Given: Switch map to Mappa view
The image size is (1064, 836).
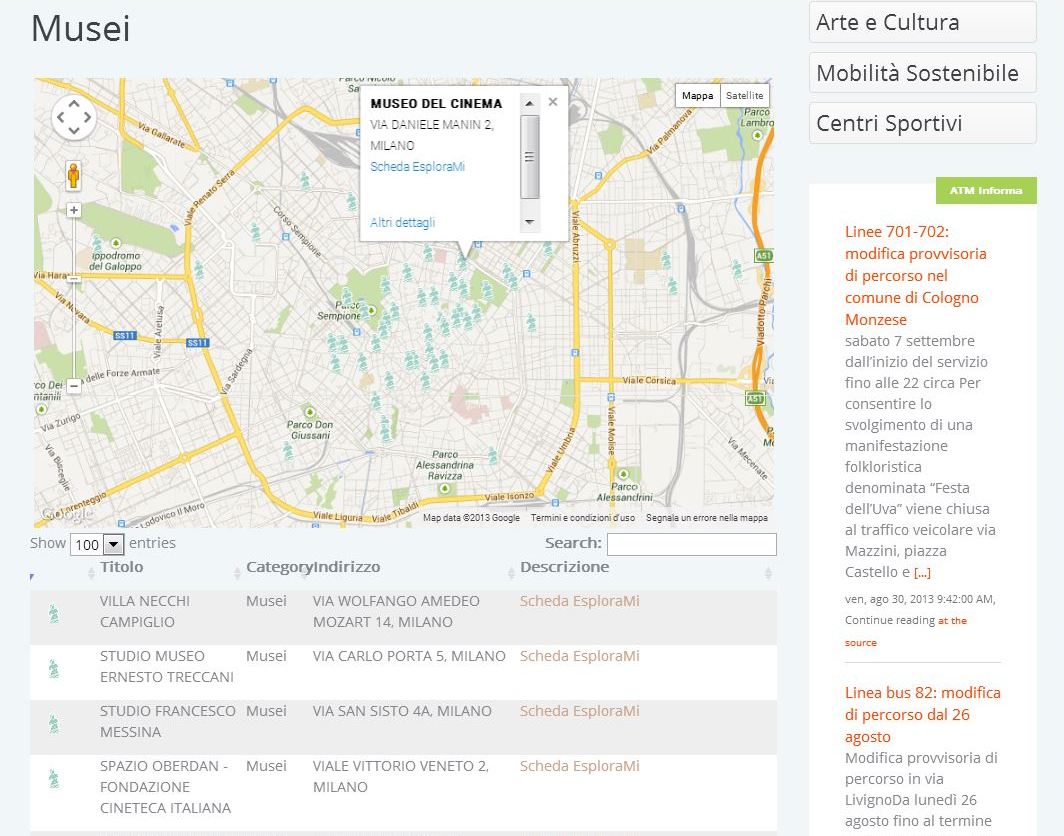Looking at the screenshot, I should pyautogui.click(x=697, y=96).
